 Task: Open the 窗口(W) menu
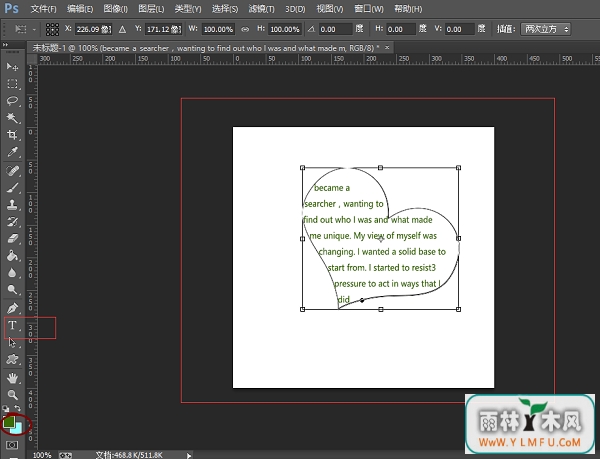tap(369, 9)
